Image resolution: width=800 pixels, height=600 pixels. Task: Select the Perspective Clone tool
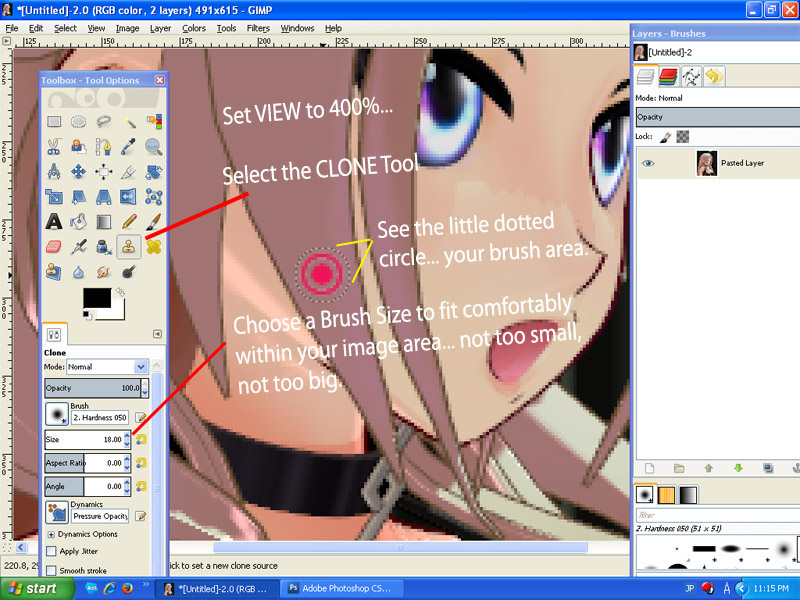click(x=54, y=271)
